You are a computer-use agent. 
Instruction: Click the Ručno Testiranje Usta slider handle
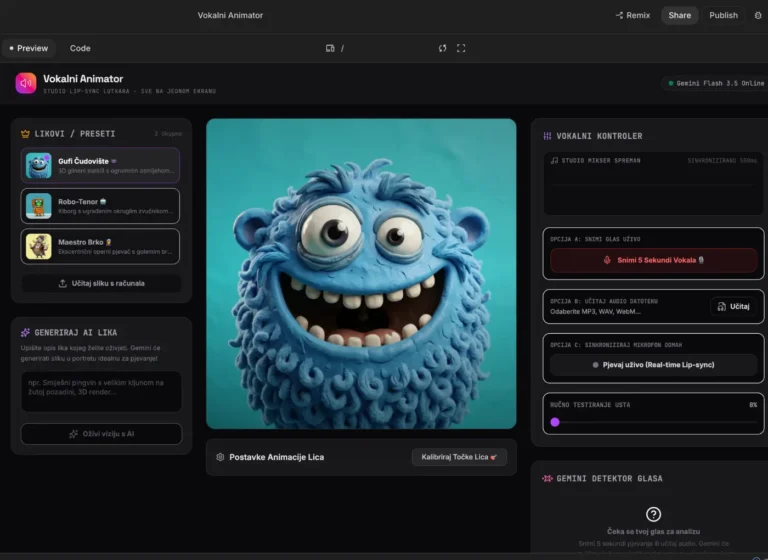pos(555,422)
